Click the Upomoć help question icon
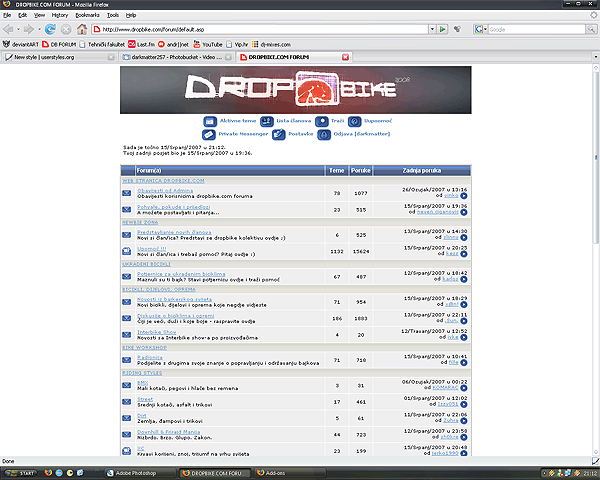Viewport: 600px width, 480px height. (x=354, y=121)
